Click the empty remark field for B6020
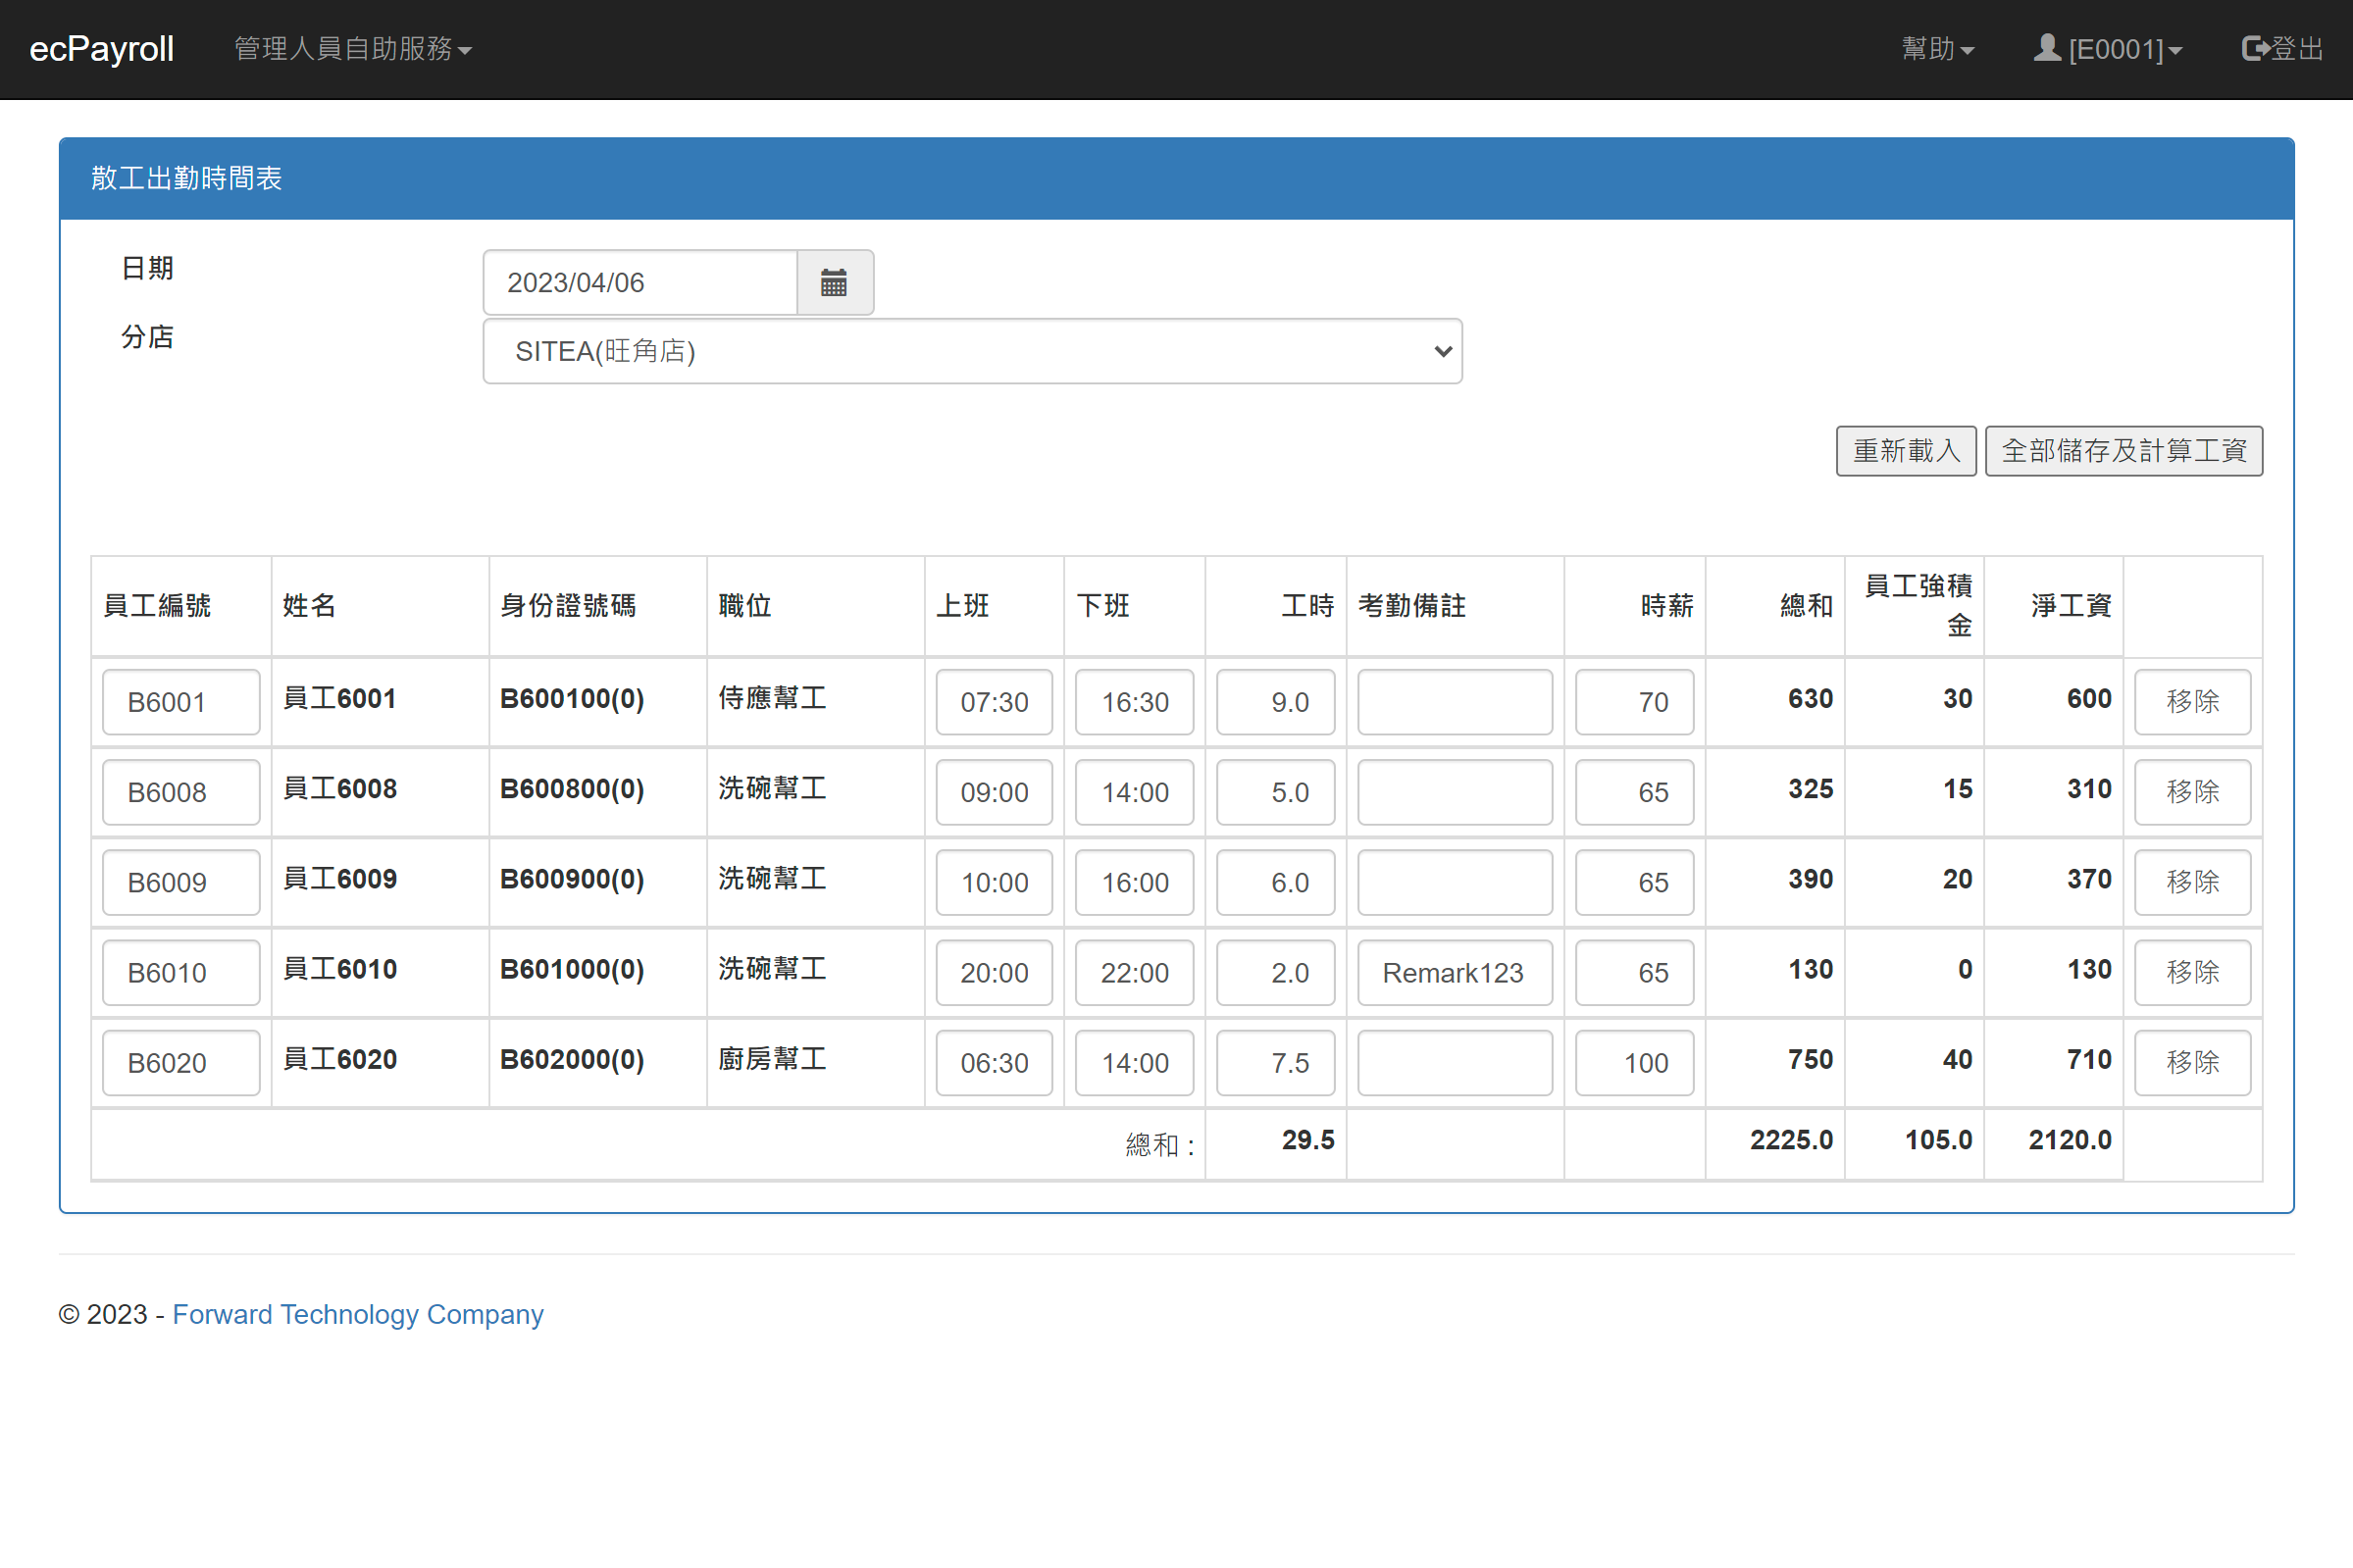 click(1454, 1062)
